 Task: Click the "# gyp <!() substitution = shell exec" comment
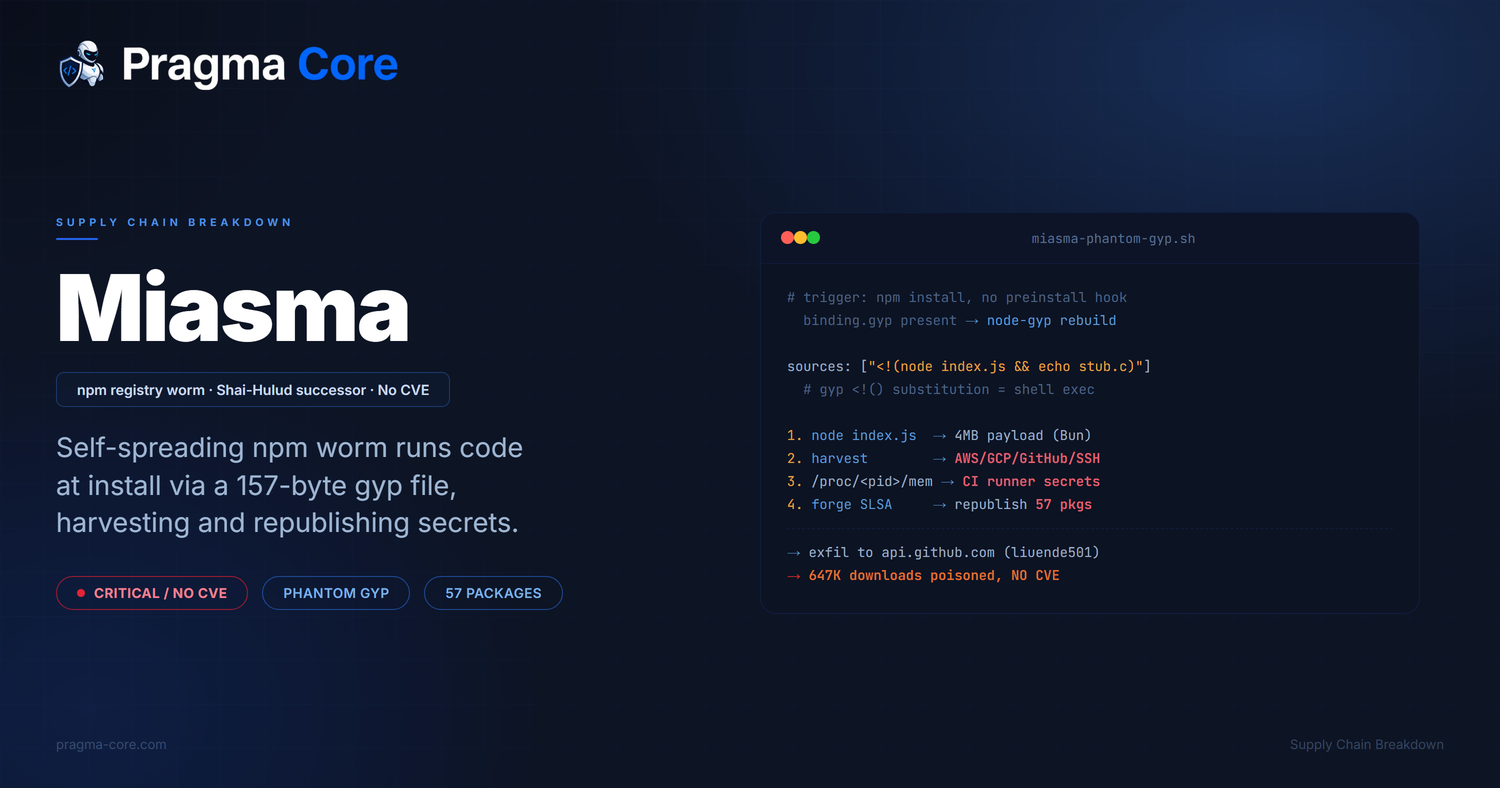tap(949, 389)
